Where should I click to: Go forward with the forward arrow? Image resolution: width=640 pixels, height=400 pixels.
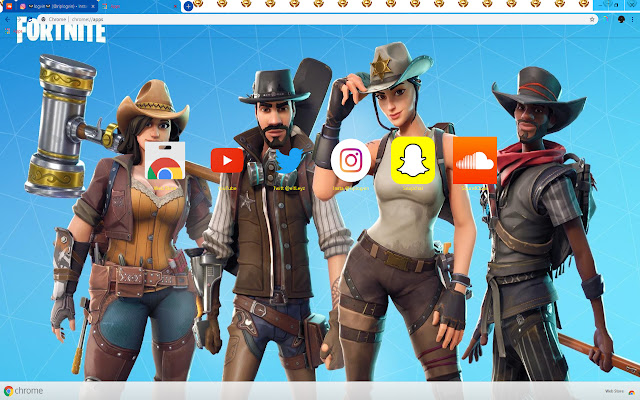tap(19, 19)
